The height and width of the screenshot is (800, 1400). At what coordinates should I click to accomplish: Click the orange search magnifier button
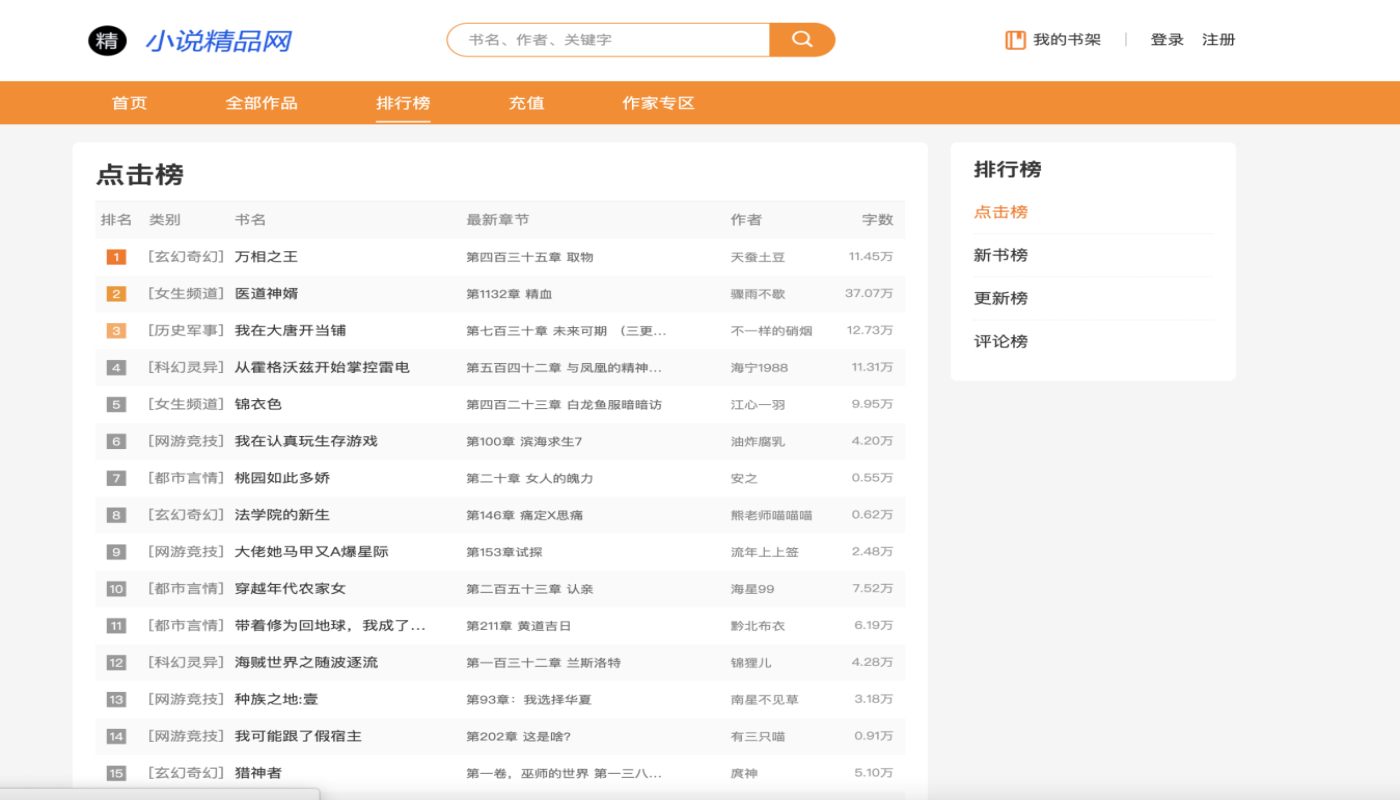point(802,40)
